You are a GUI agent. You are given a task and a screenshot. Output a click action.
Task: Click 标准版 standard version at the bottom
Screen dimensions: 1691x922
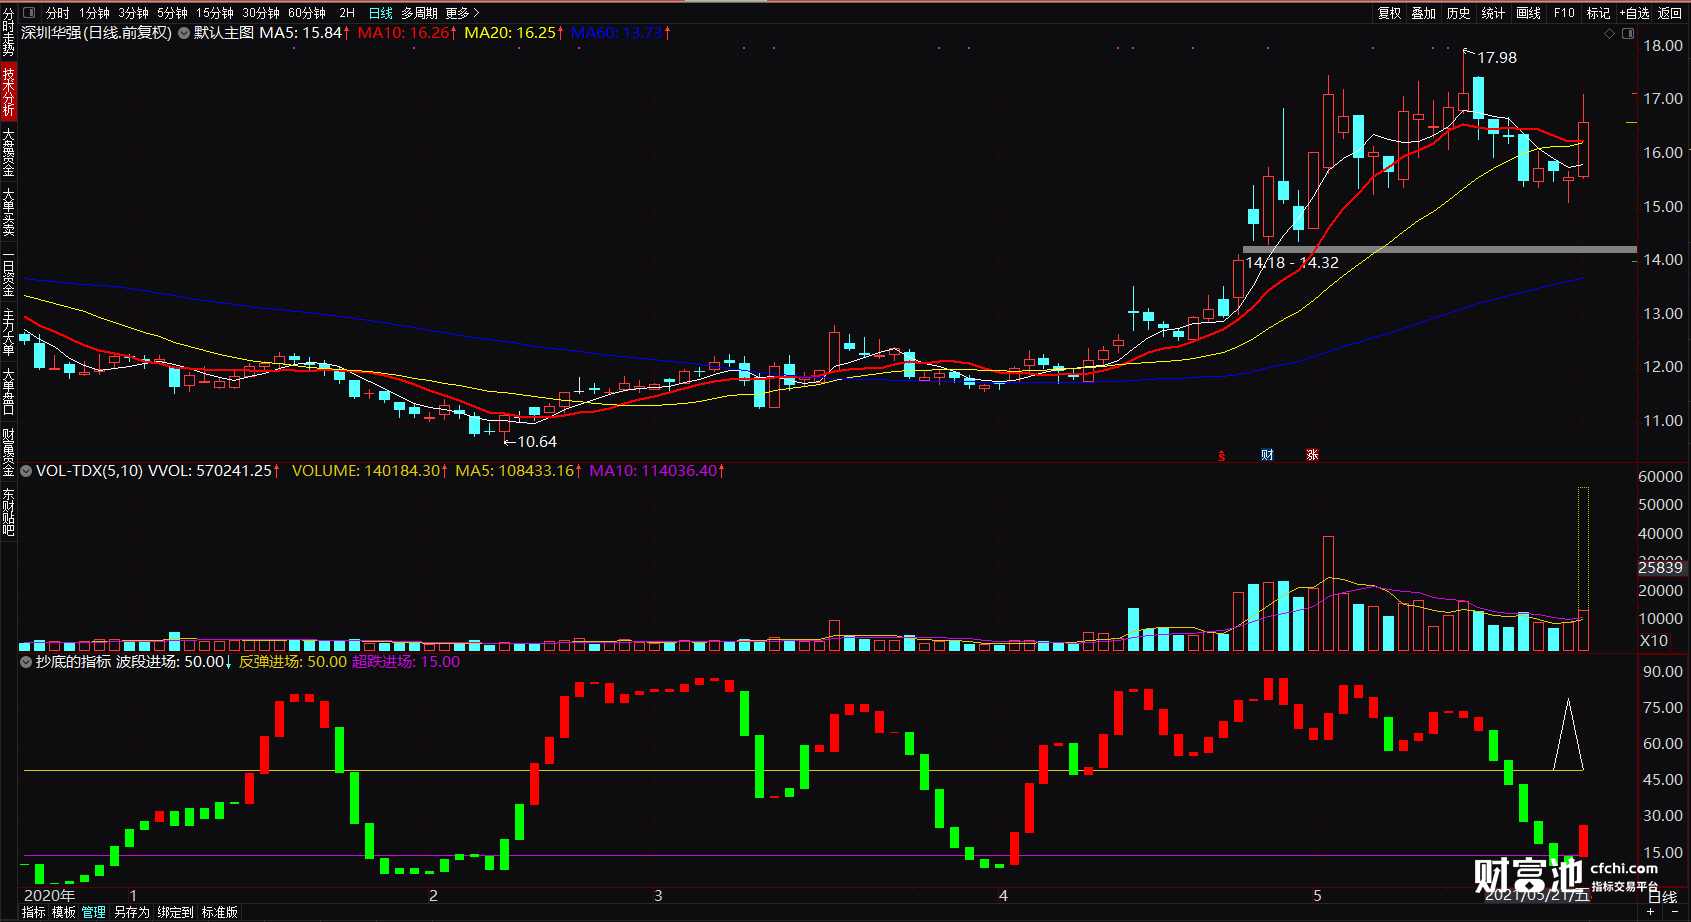tap(220, 912)
